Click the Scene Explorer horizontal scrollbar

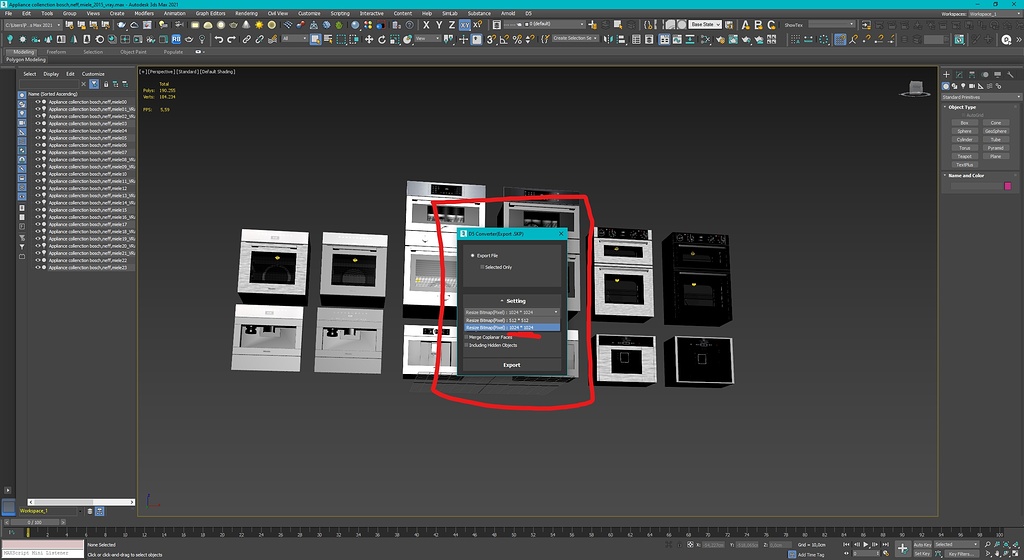(82, 502)
